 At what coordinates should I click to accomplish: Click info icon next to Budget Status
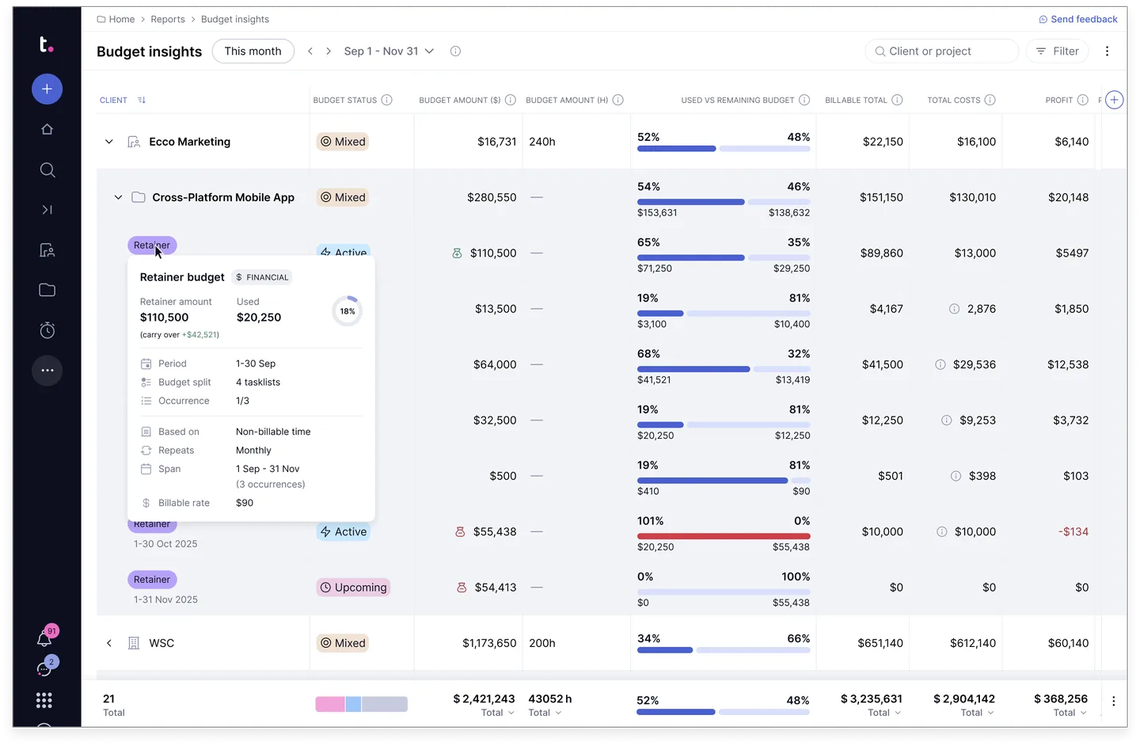point(387,100)
